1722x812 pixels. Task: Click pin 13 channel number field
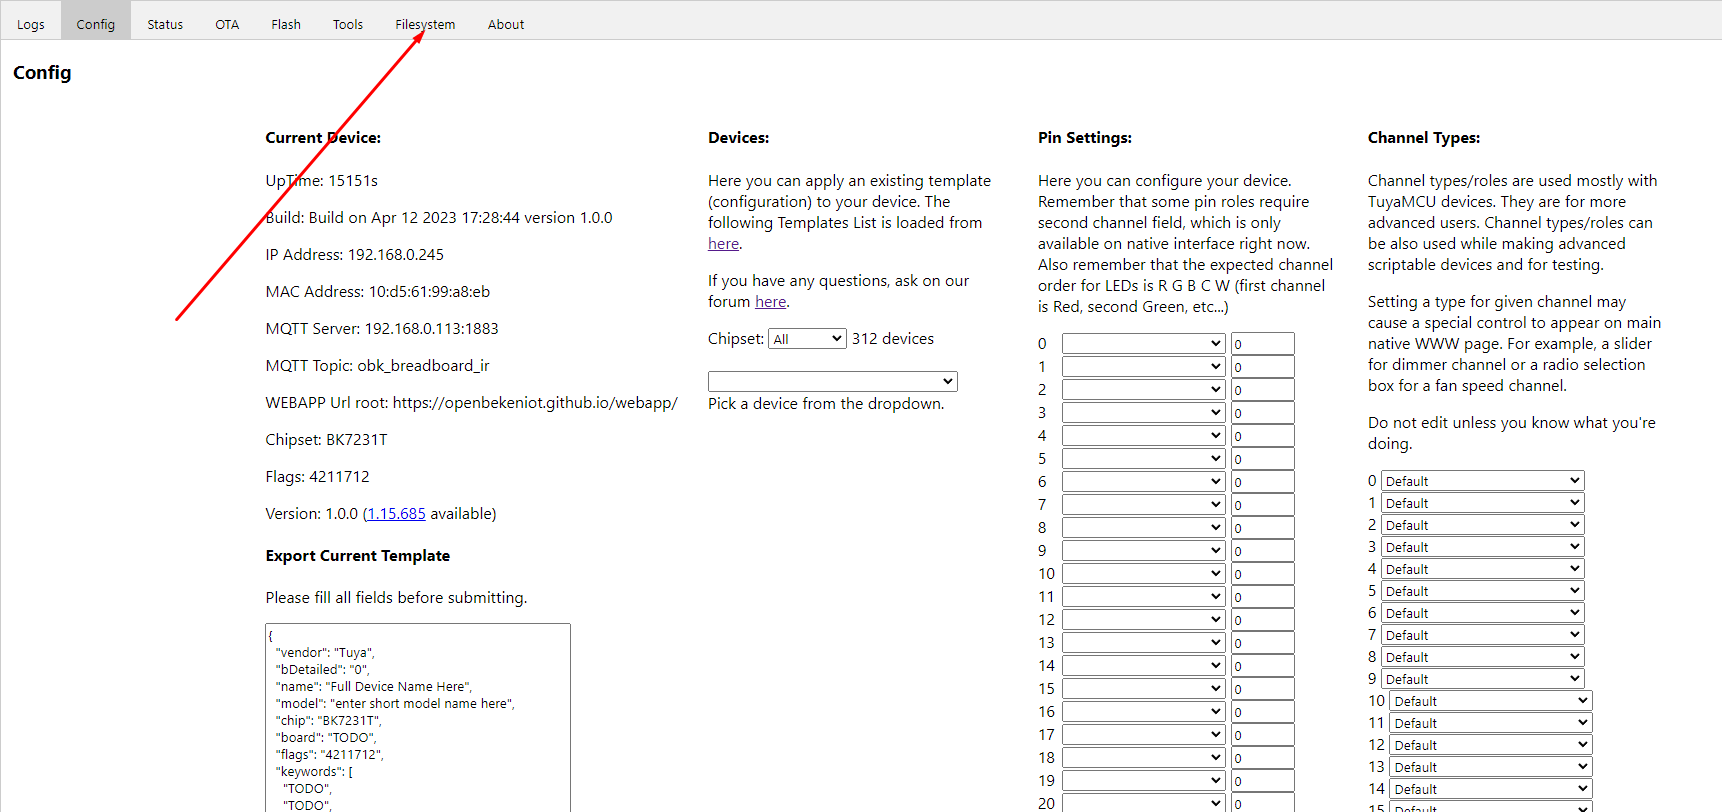pos(1262,643)
